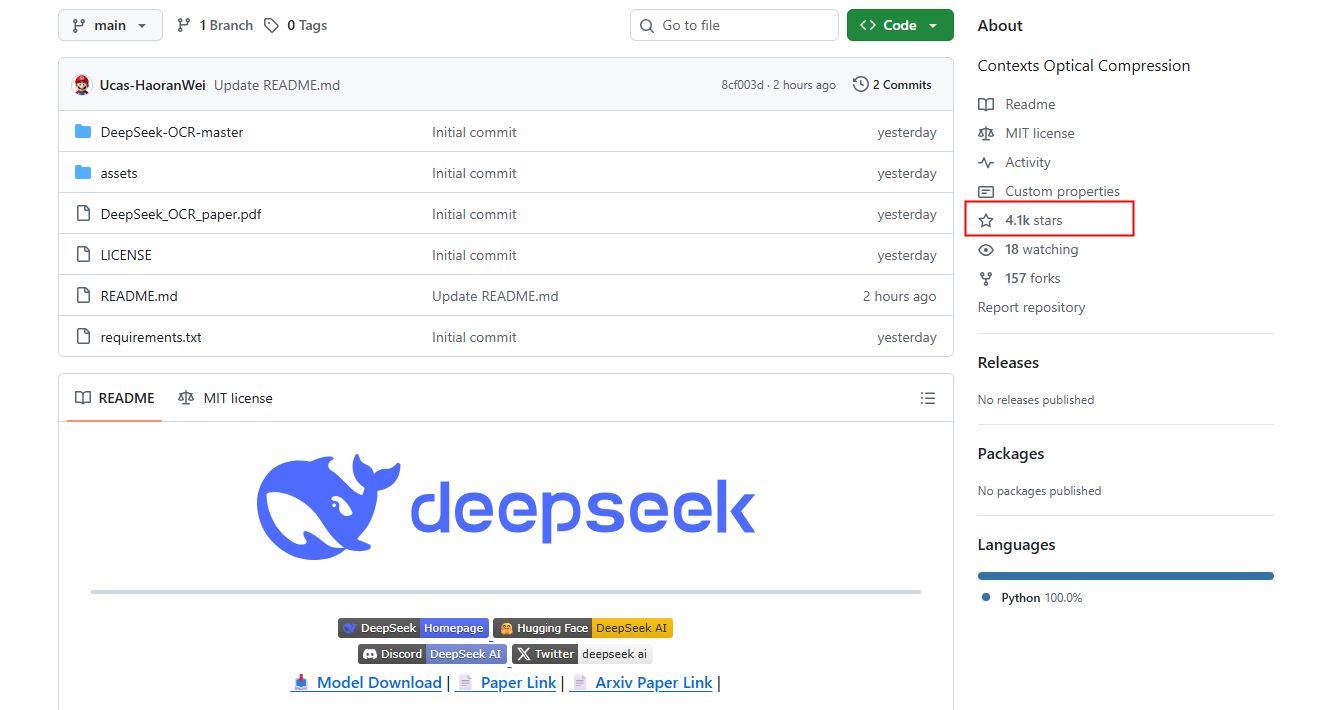
Task: Click the Twitter deepseek ai badge
Action: coord(582,654)
